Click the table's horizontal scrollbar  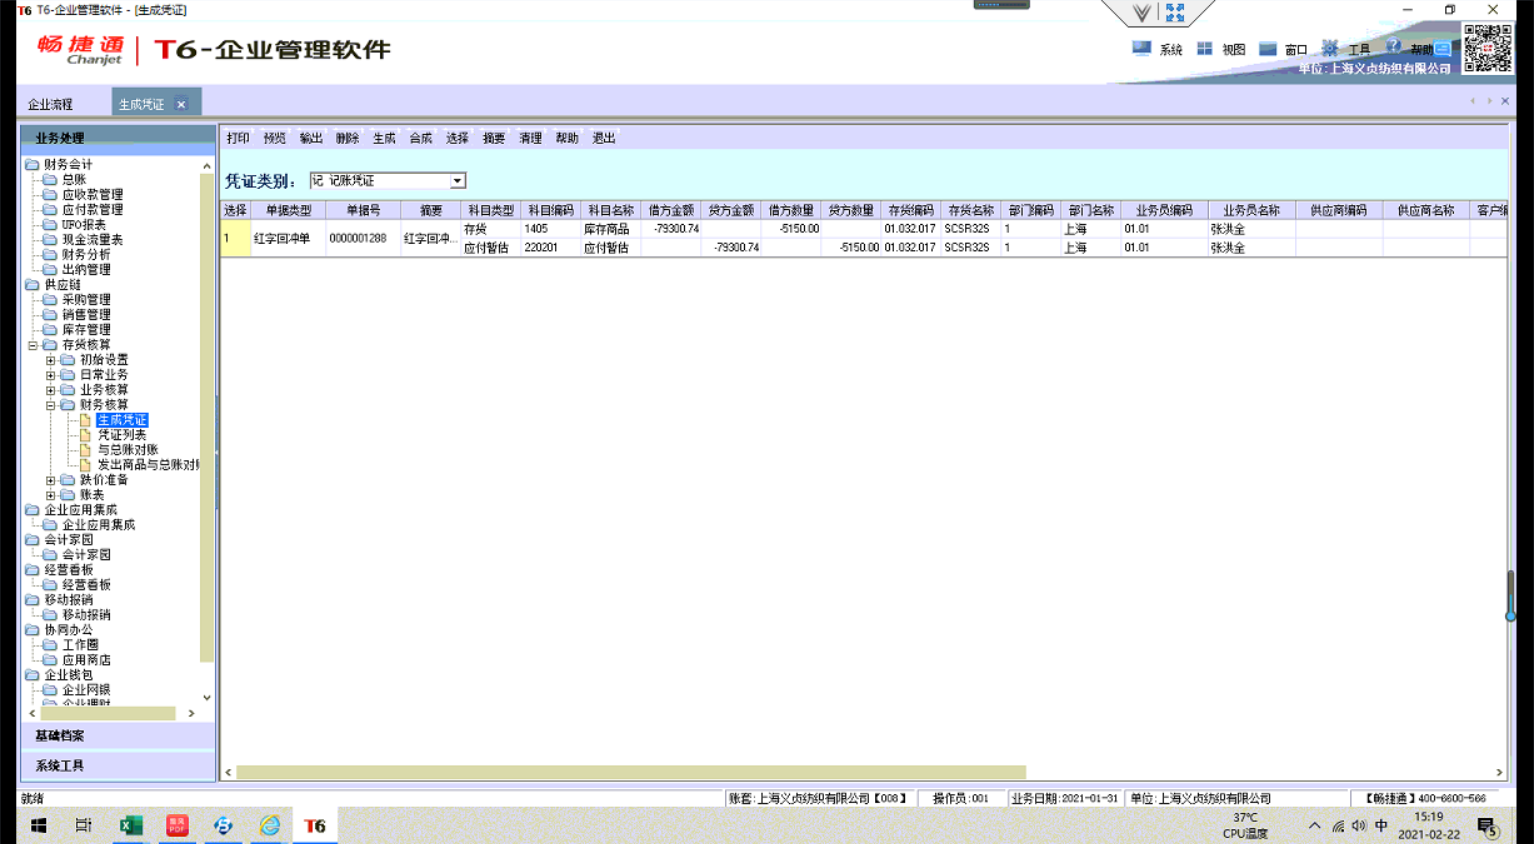(631, 772)
